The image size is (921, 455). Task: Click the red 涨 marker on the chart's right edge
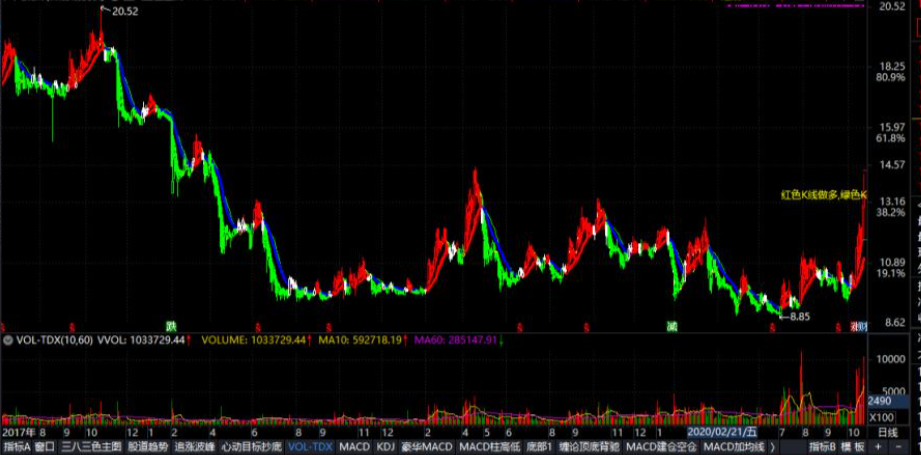click(x=853, y=326)
